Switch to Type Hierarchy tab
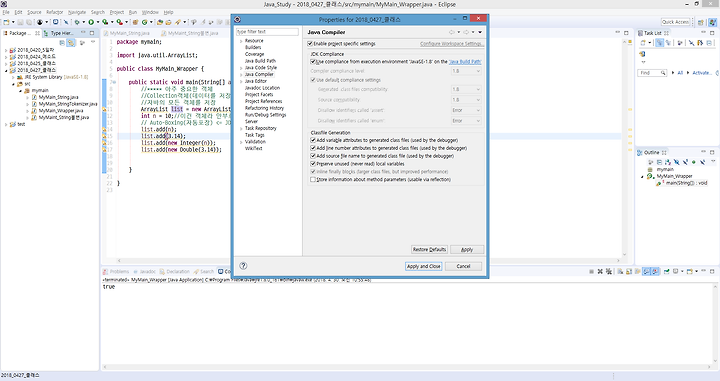Screen dimensions: 720x381 (62, 33)
